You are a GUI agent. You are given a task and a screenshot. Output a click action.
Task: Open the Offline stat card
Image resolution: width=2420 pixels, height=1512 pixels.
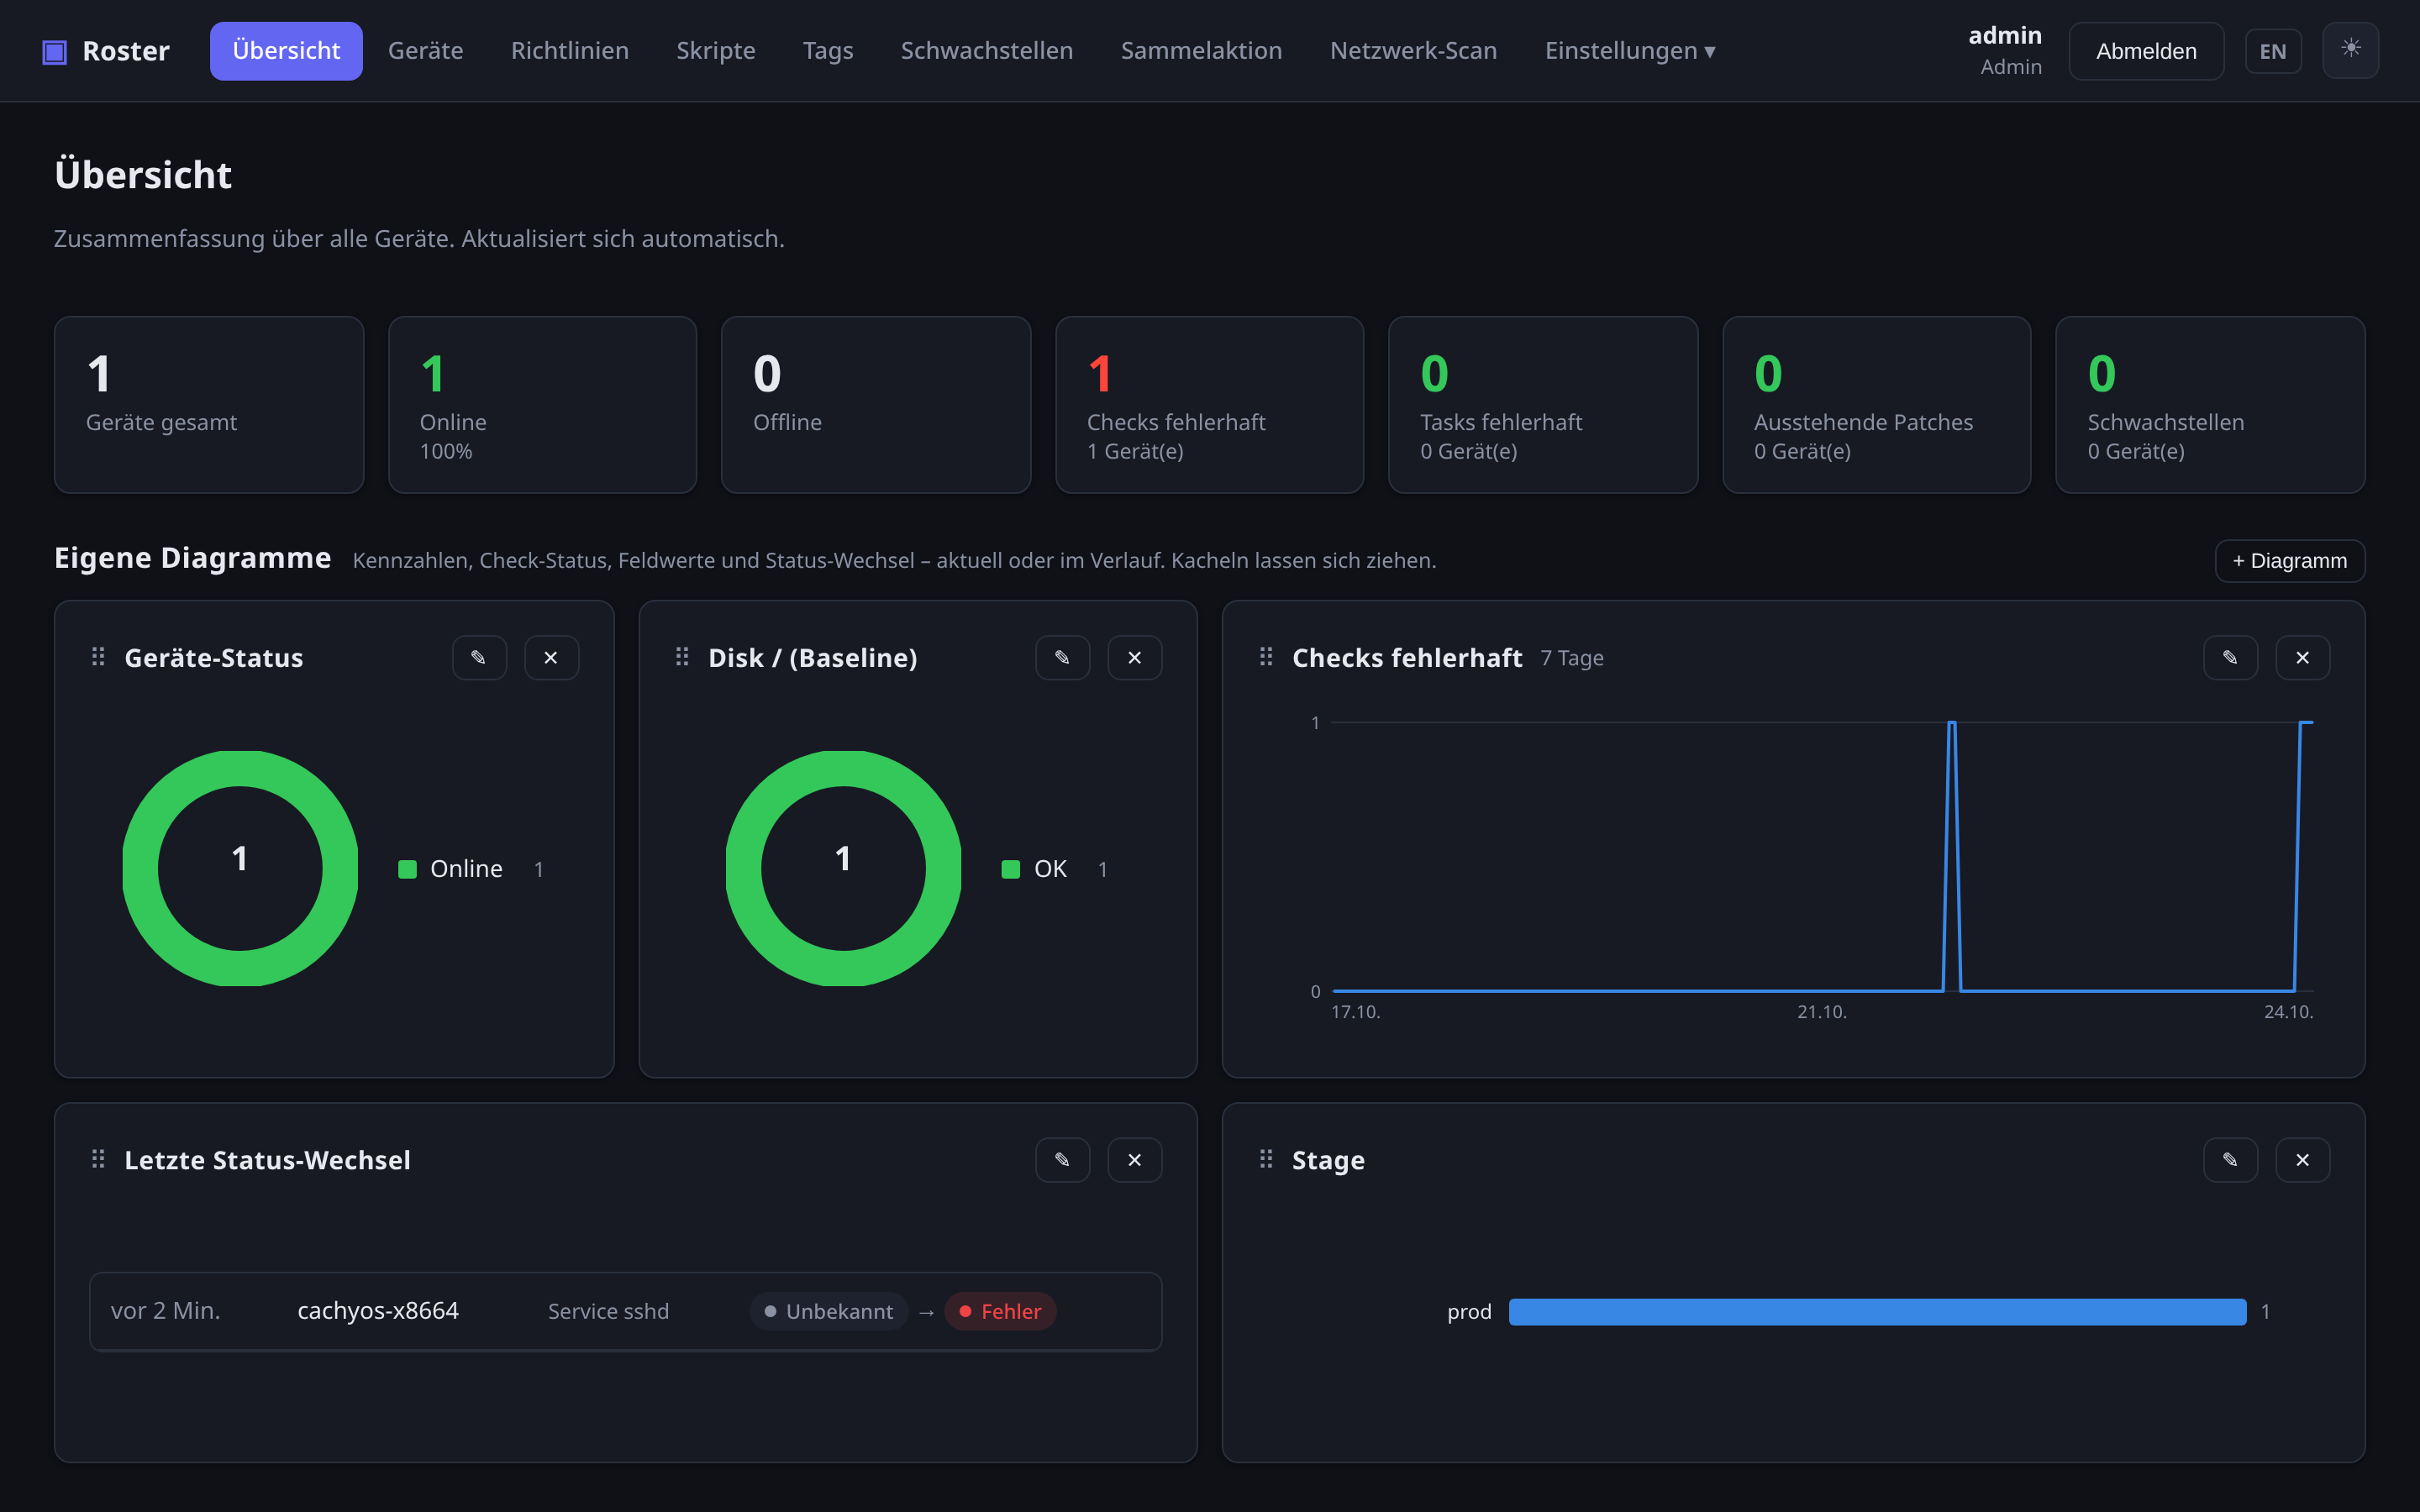876,405
